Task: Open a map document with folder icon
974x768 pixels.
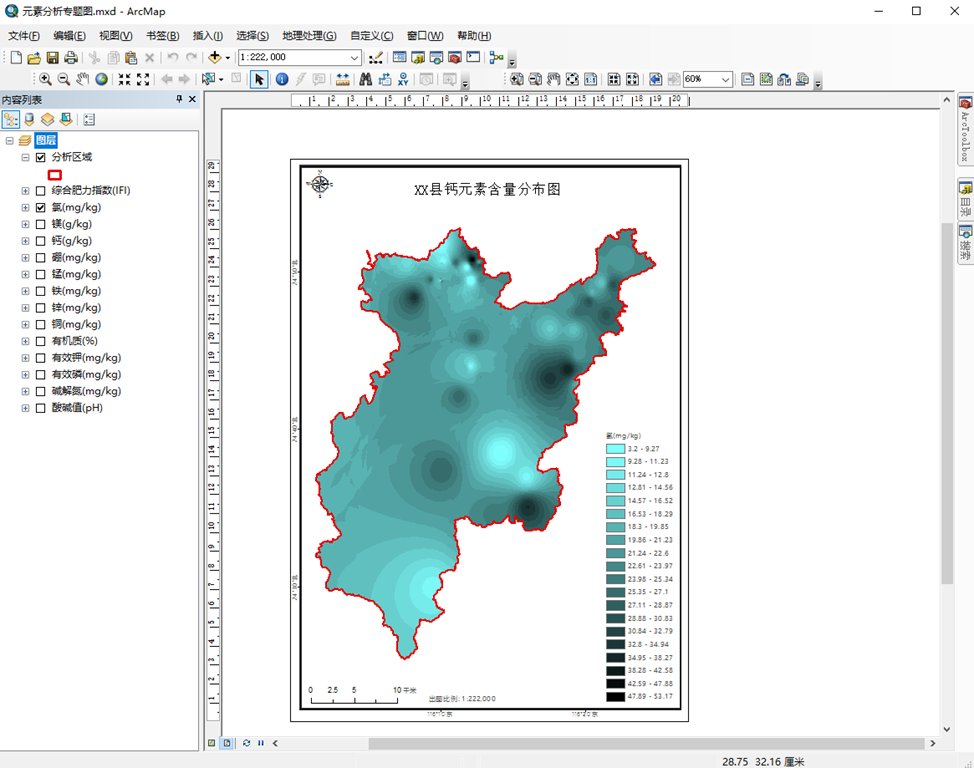Action: pyautogui.click(x=34, y=58)
